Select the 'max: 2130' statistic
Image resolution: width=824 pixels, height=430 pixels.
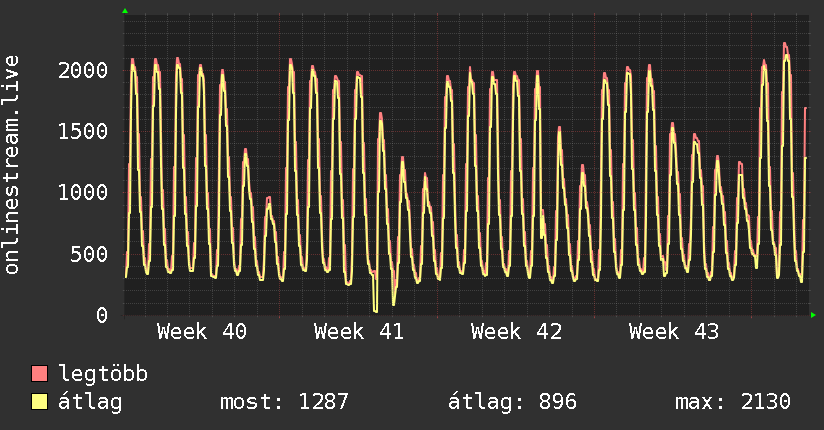coord(733,402)
